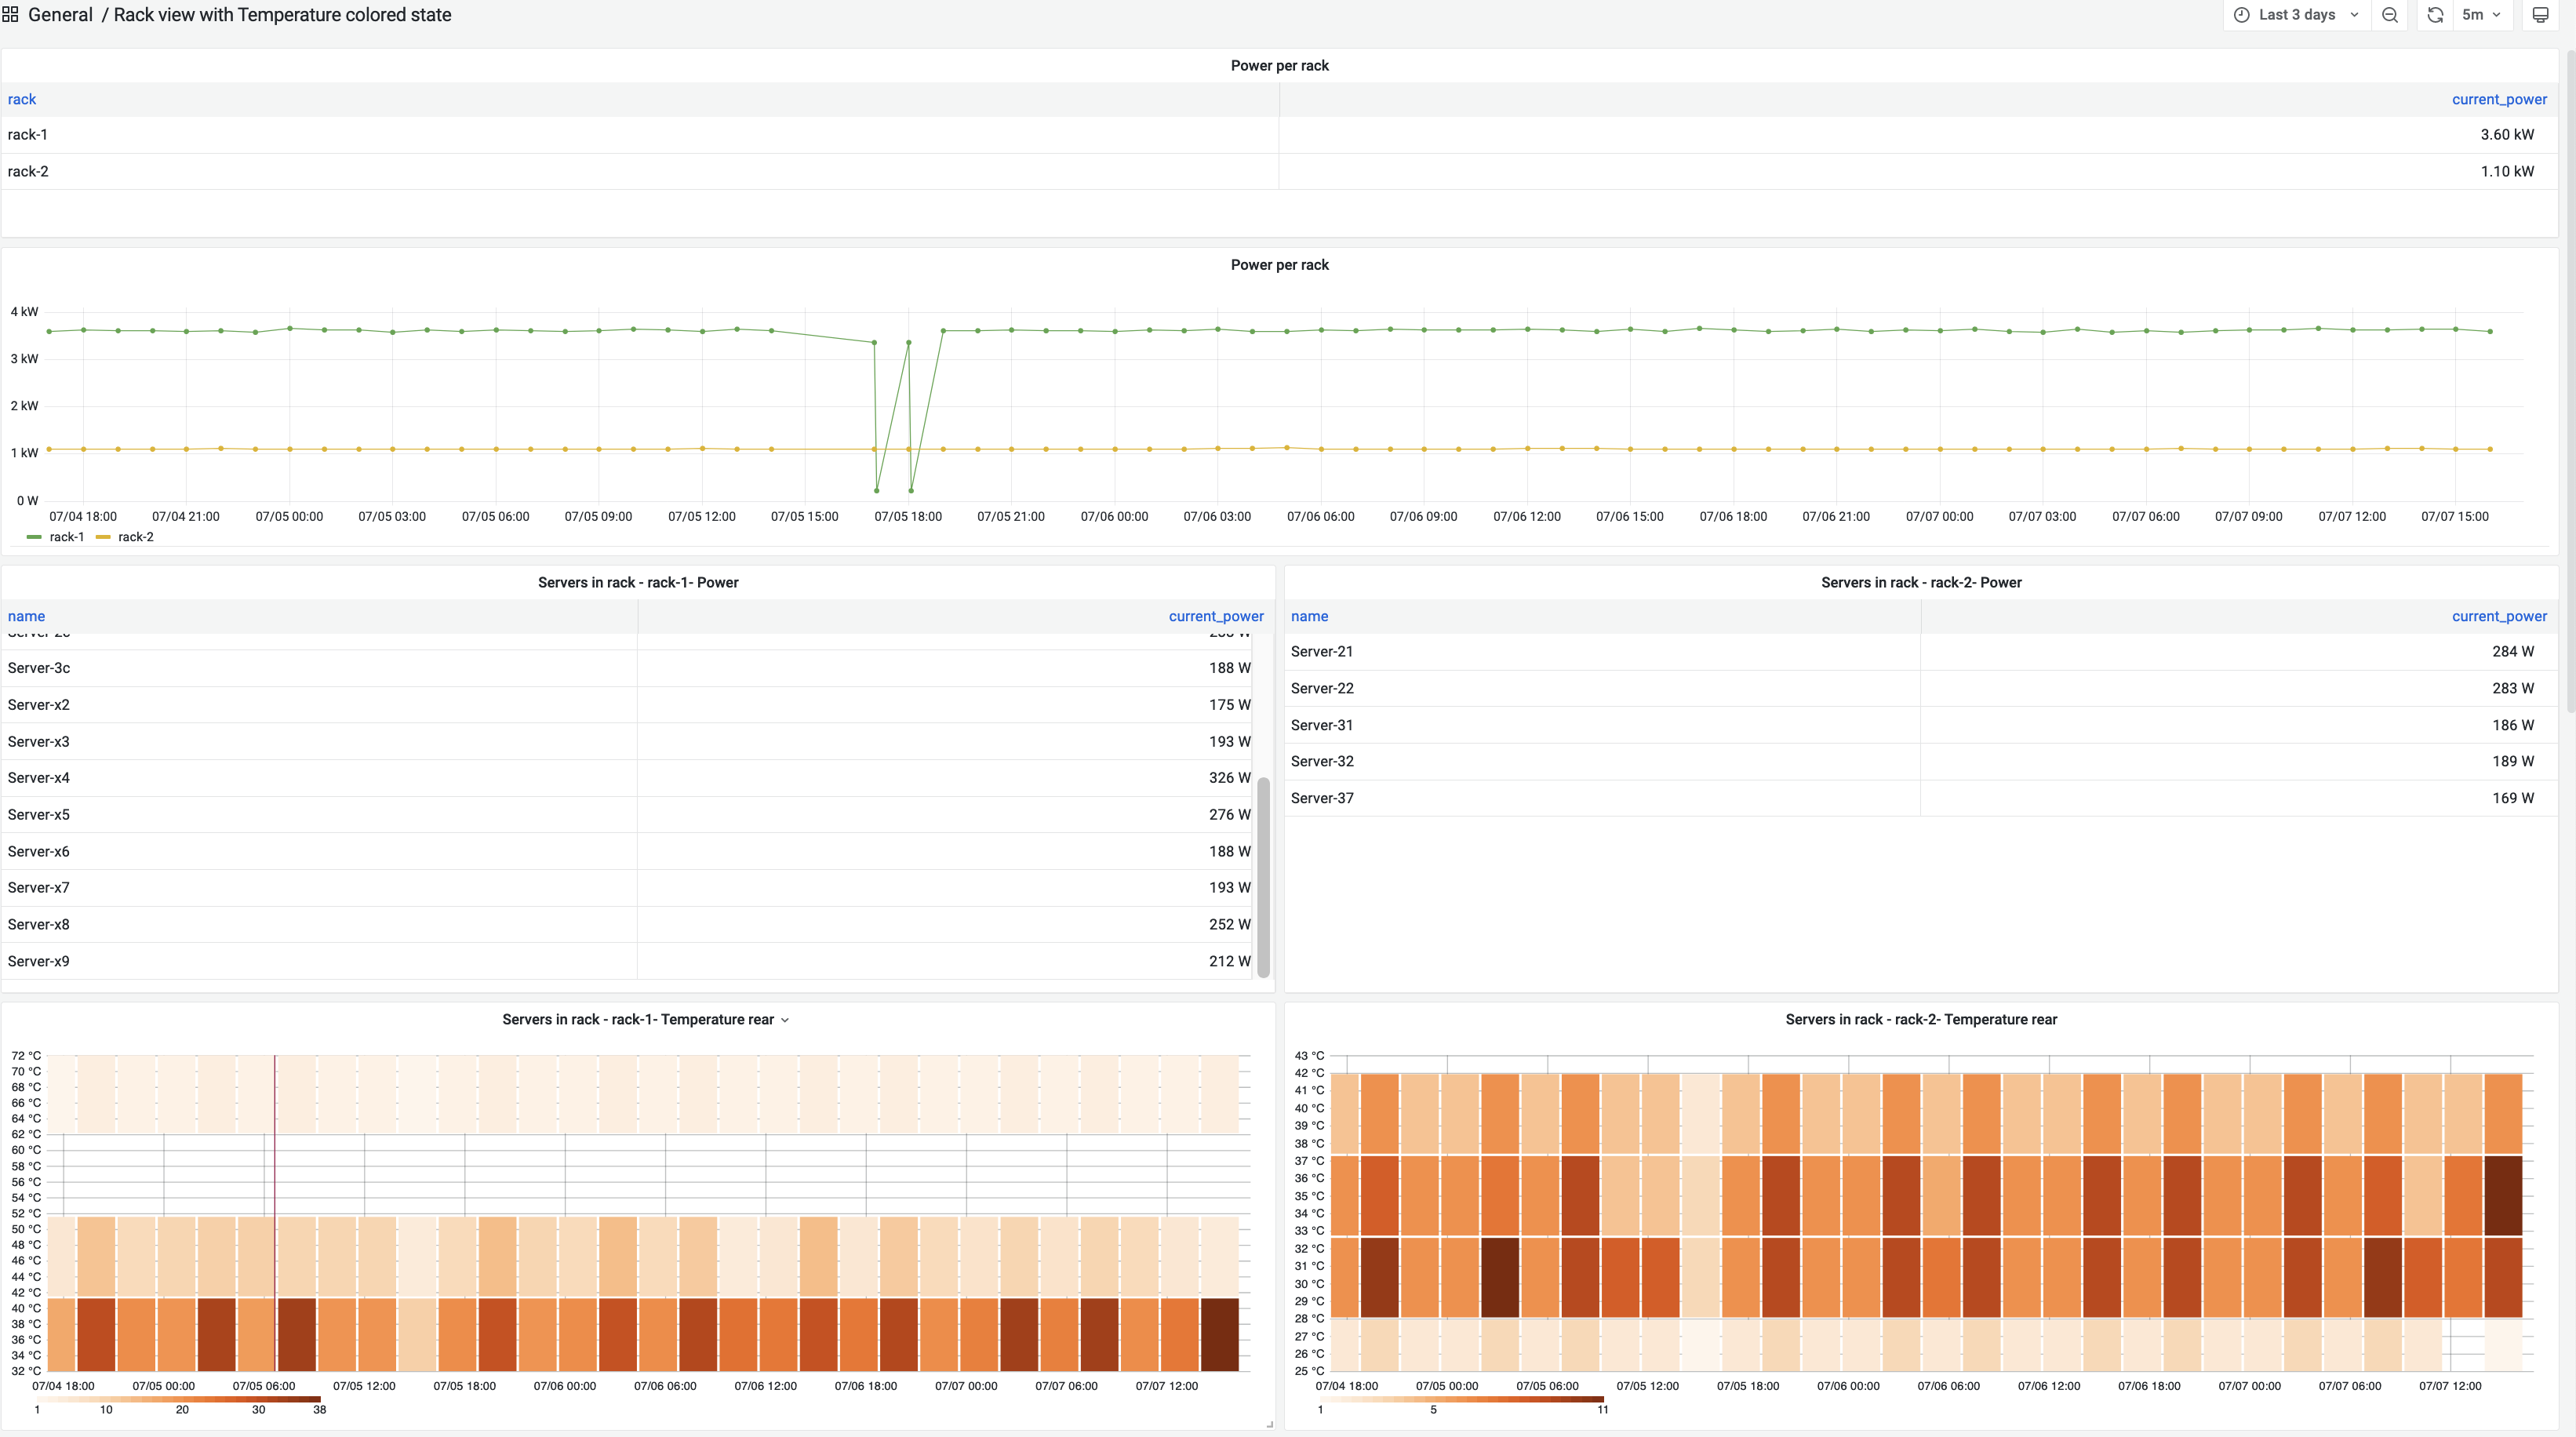Click the rack-1 heatmap color scale legend
Screen dimensions: 2576x1437
178,1399
